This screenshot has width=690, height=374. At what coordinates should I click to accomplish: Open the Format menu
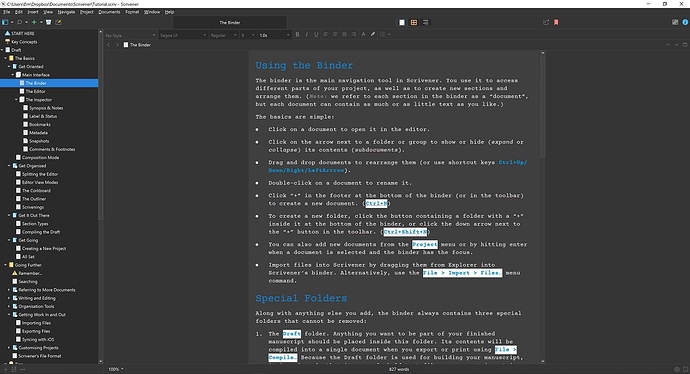132,12
